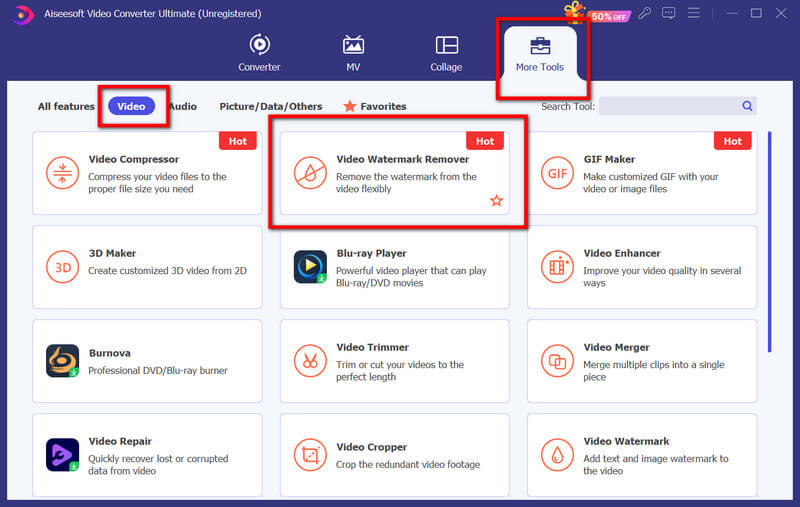Open the Video Repair icon

[x=63, y=455]
